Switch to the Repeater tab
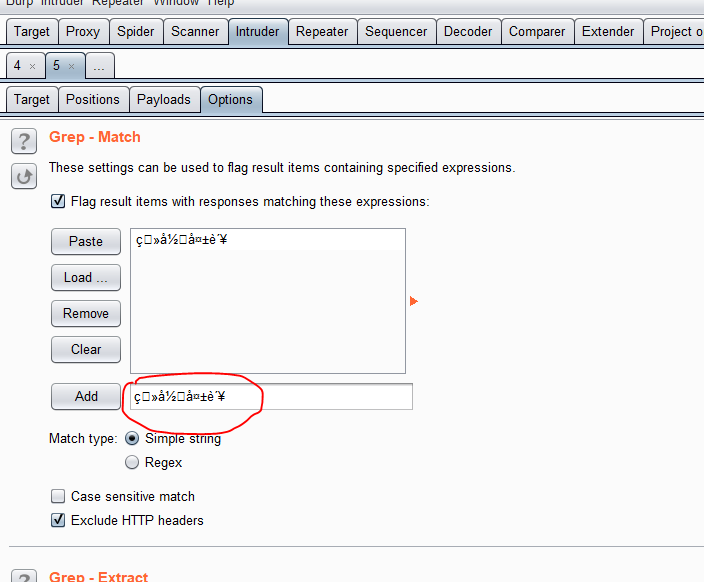The height and width of the screenshot is (582, 704). pos(322,31)
